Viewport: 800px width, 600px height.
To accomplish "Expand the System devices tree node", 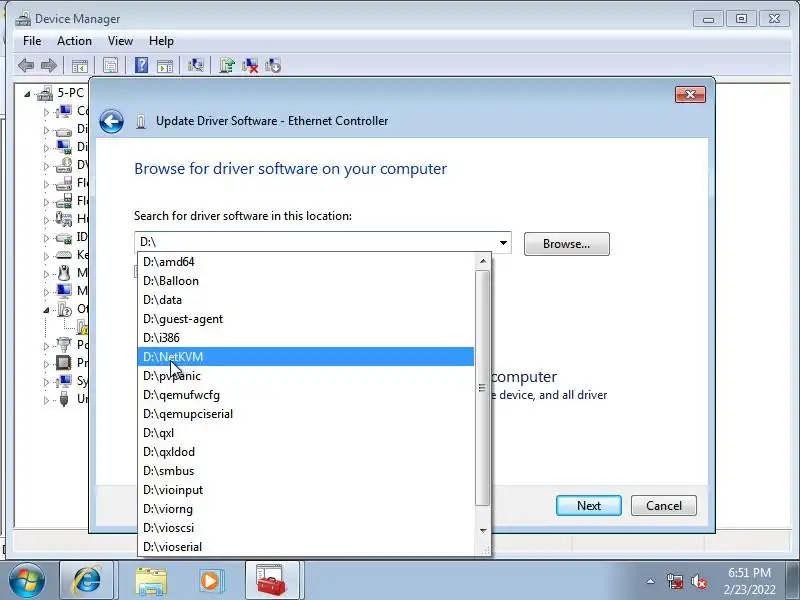I will [46, 382].
